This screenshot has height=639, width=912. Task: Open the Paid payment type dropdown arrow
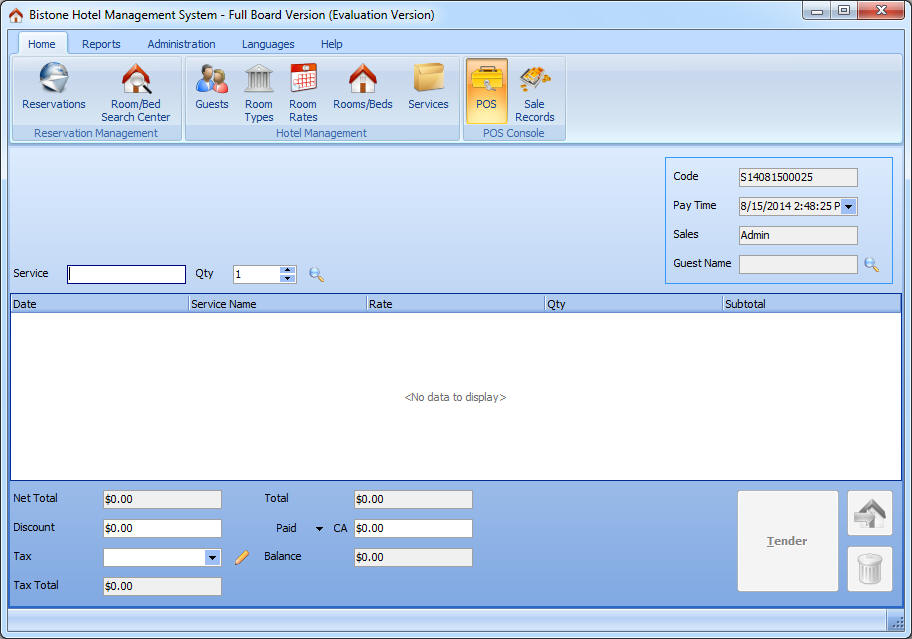point(319,529)
